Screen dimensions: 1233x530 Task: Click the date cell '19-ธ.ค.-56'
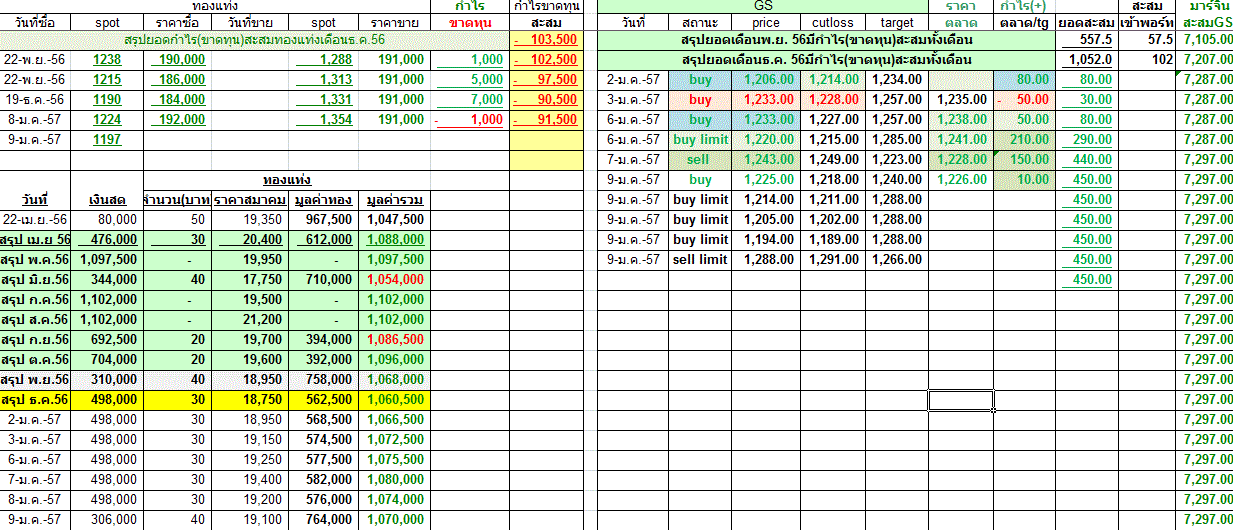(35, 100)
